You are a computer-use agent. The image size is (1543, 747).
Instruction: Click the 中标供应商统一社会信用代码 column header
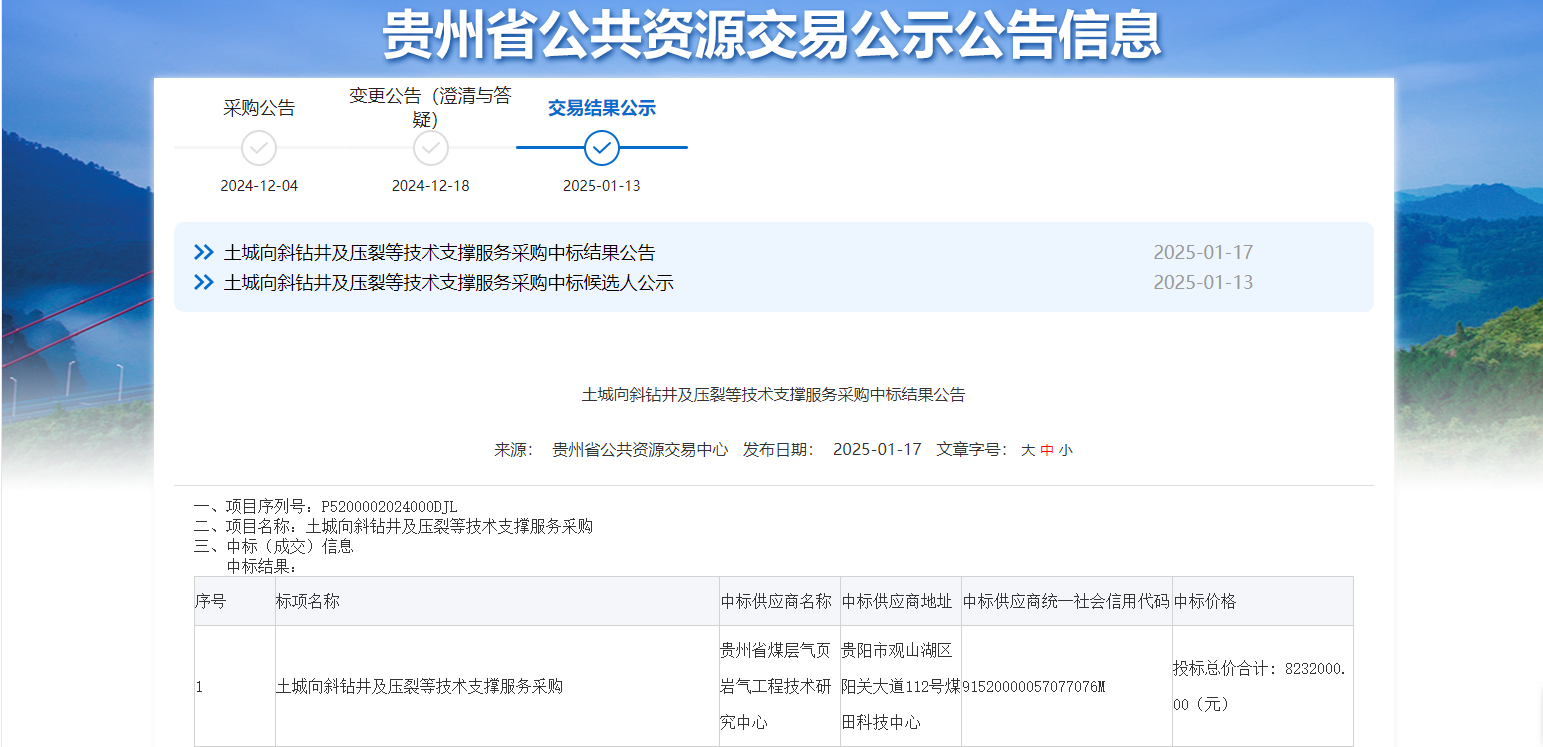(x=1066, y=601)
